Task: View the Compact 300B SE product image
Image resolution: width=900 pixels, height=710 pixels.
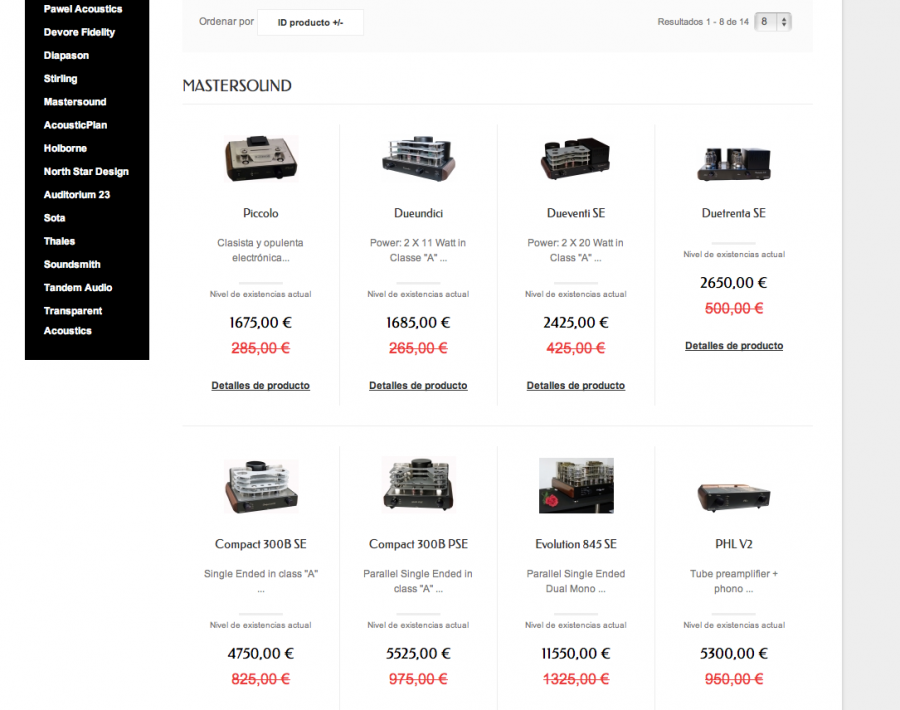Action: coord(261,487)
